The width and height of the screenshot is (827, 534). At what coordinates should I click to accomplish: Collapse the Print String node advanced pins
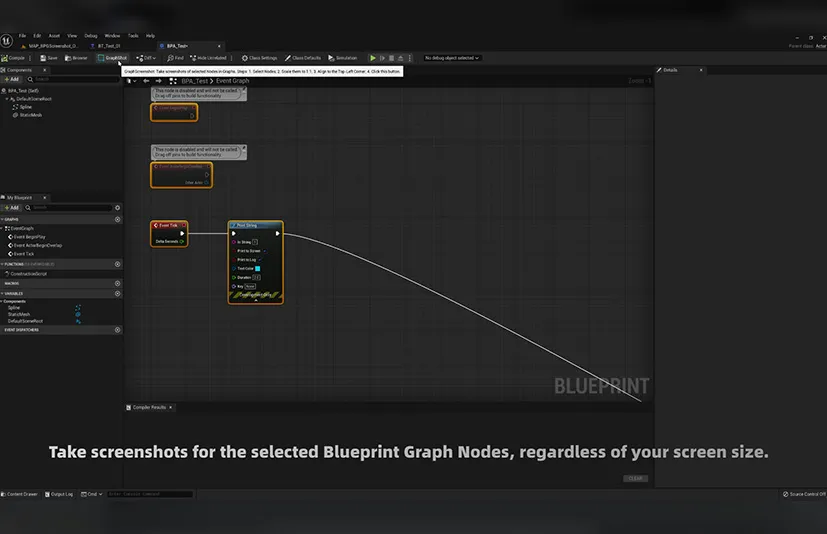click(256, 300)
